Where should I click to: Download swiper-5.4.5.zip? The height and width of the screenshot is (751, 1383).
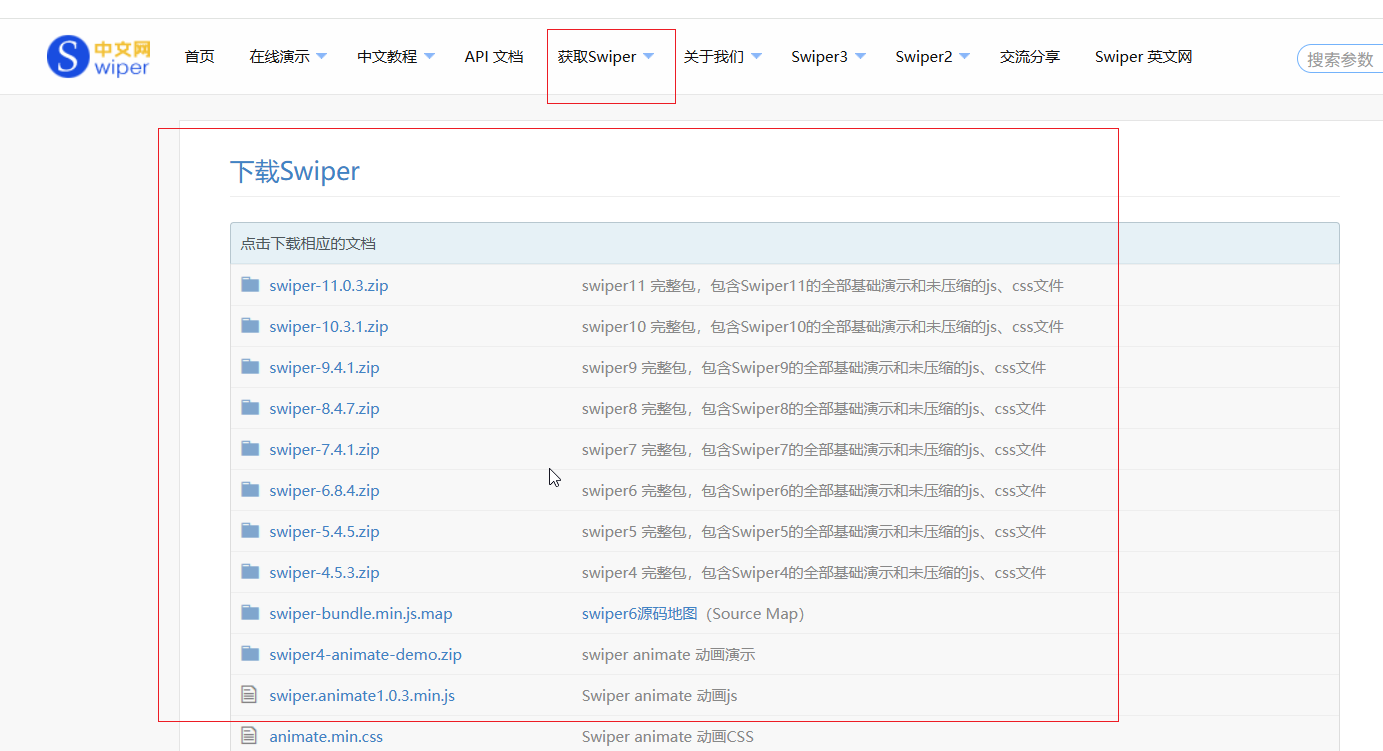(324, 532)
